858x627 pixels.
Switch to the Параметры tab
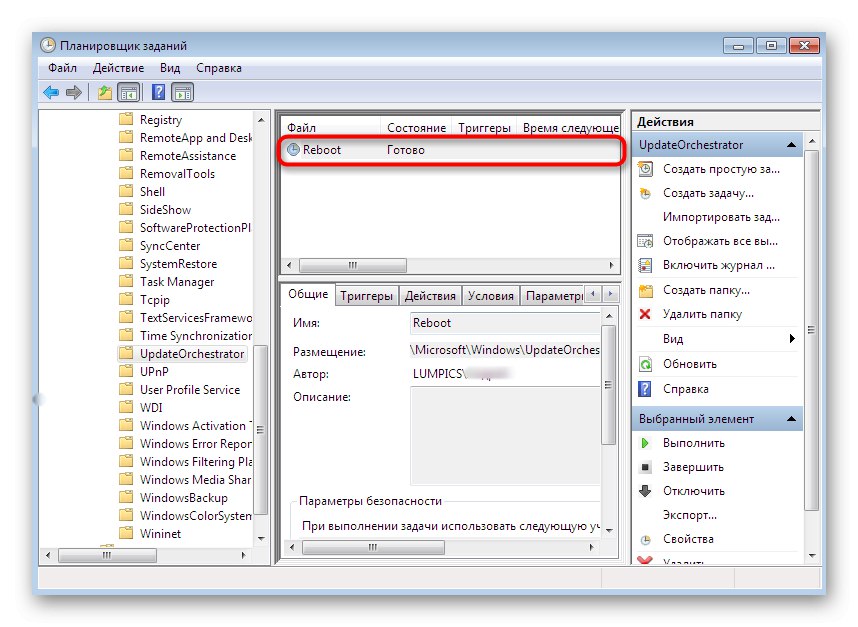[x=553, y=295]
